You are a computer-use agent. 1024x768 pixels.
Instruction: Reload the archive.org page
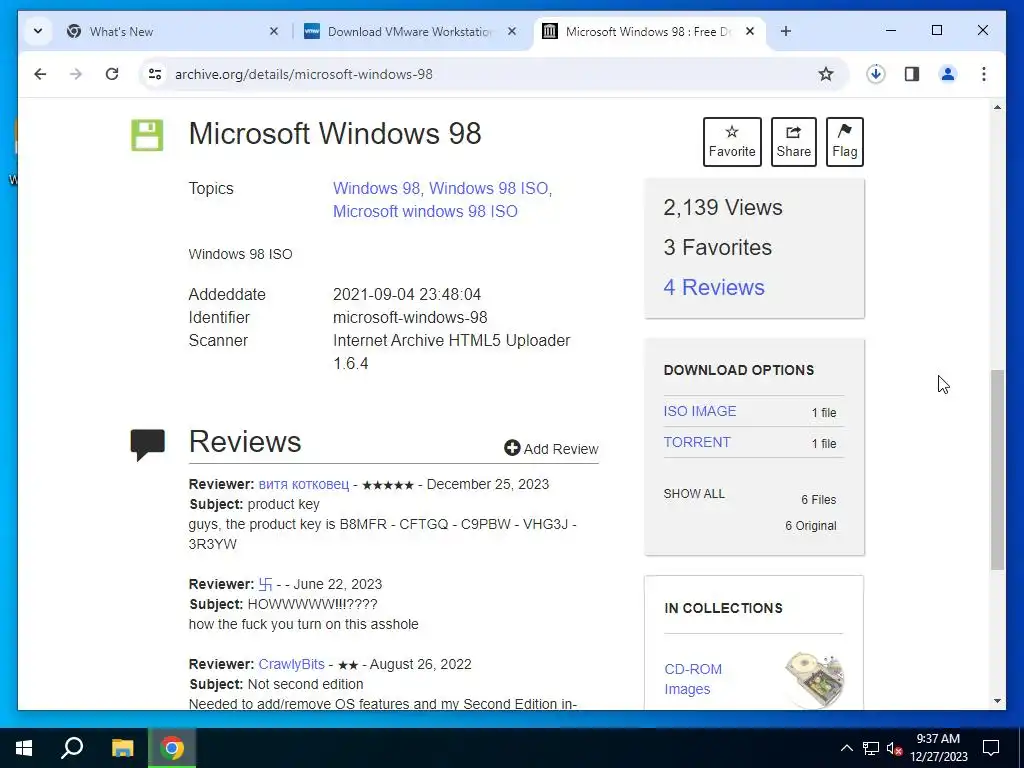click(112, 74)
